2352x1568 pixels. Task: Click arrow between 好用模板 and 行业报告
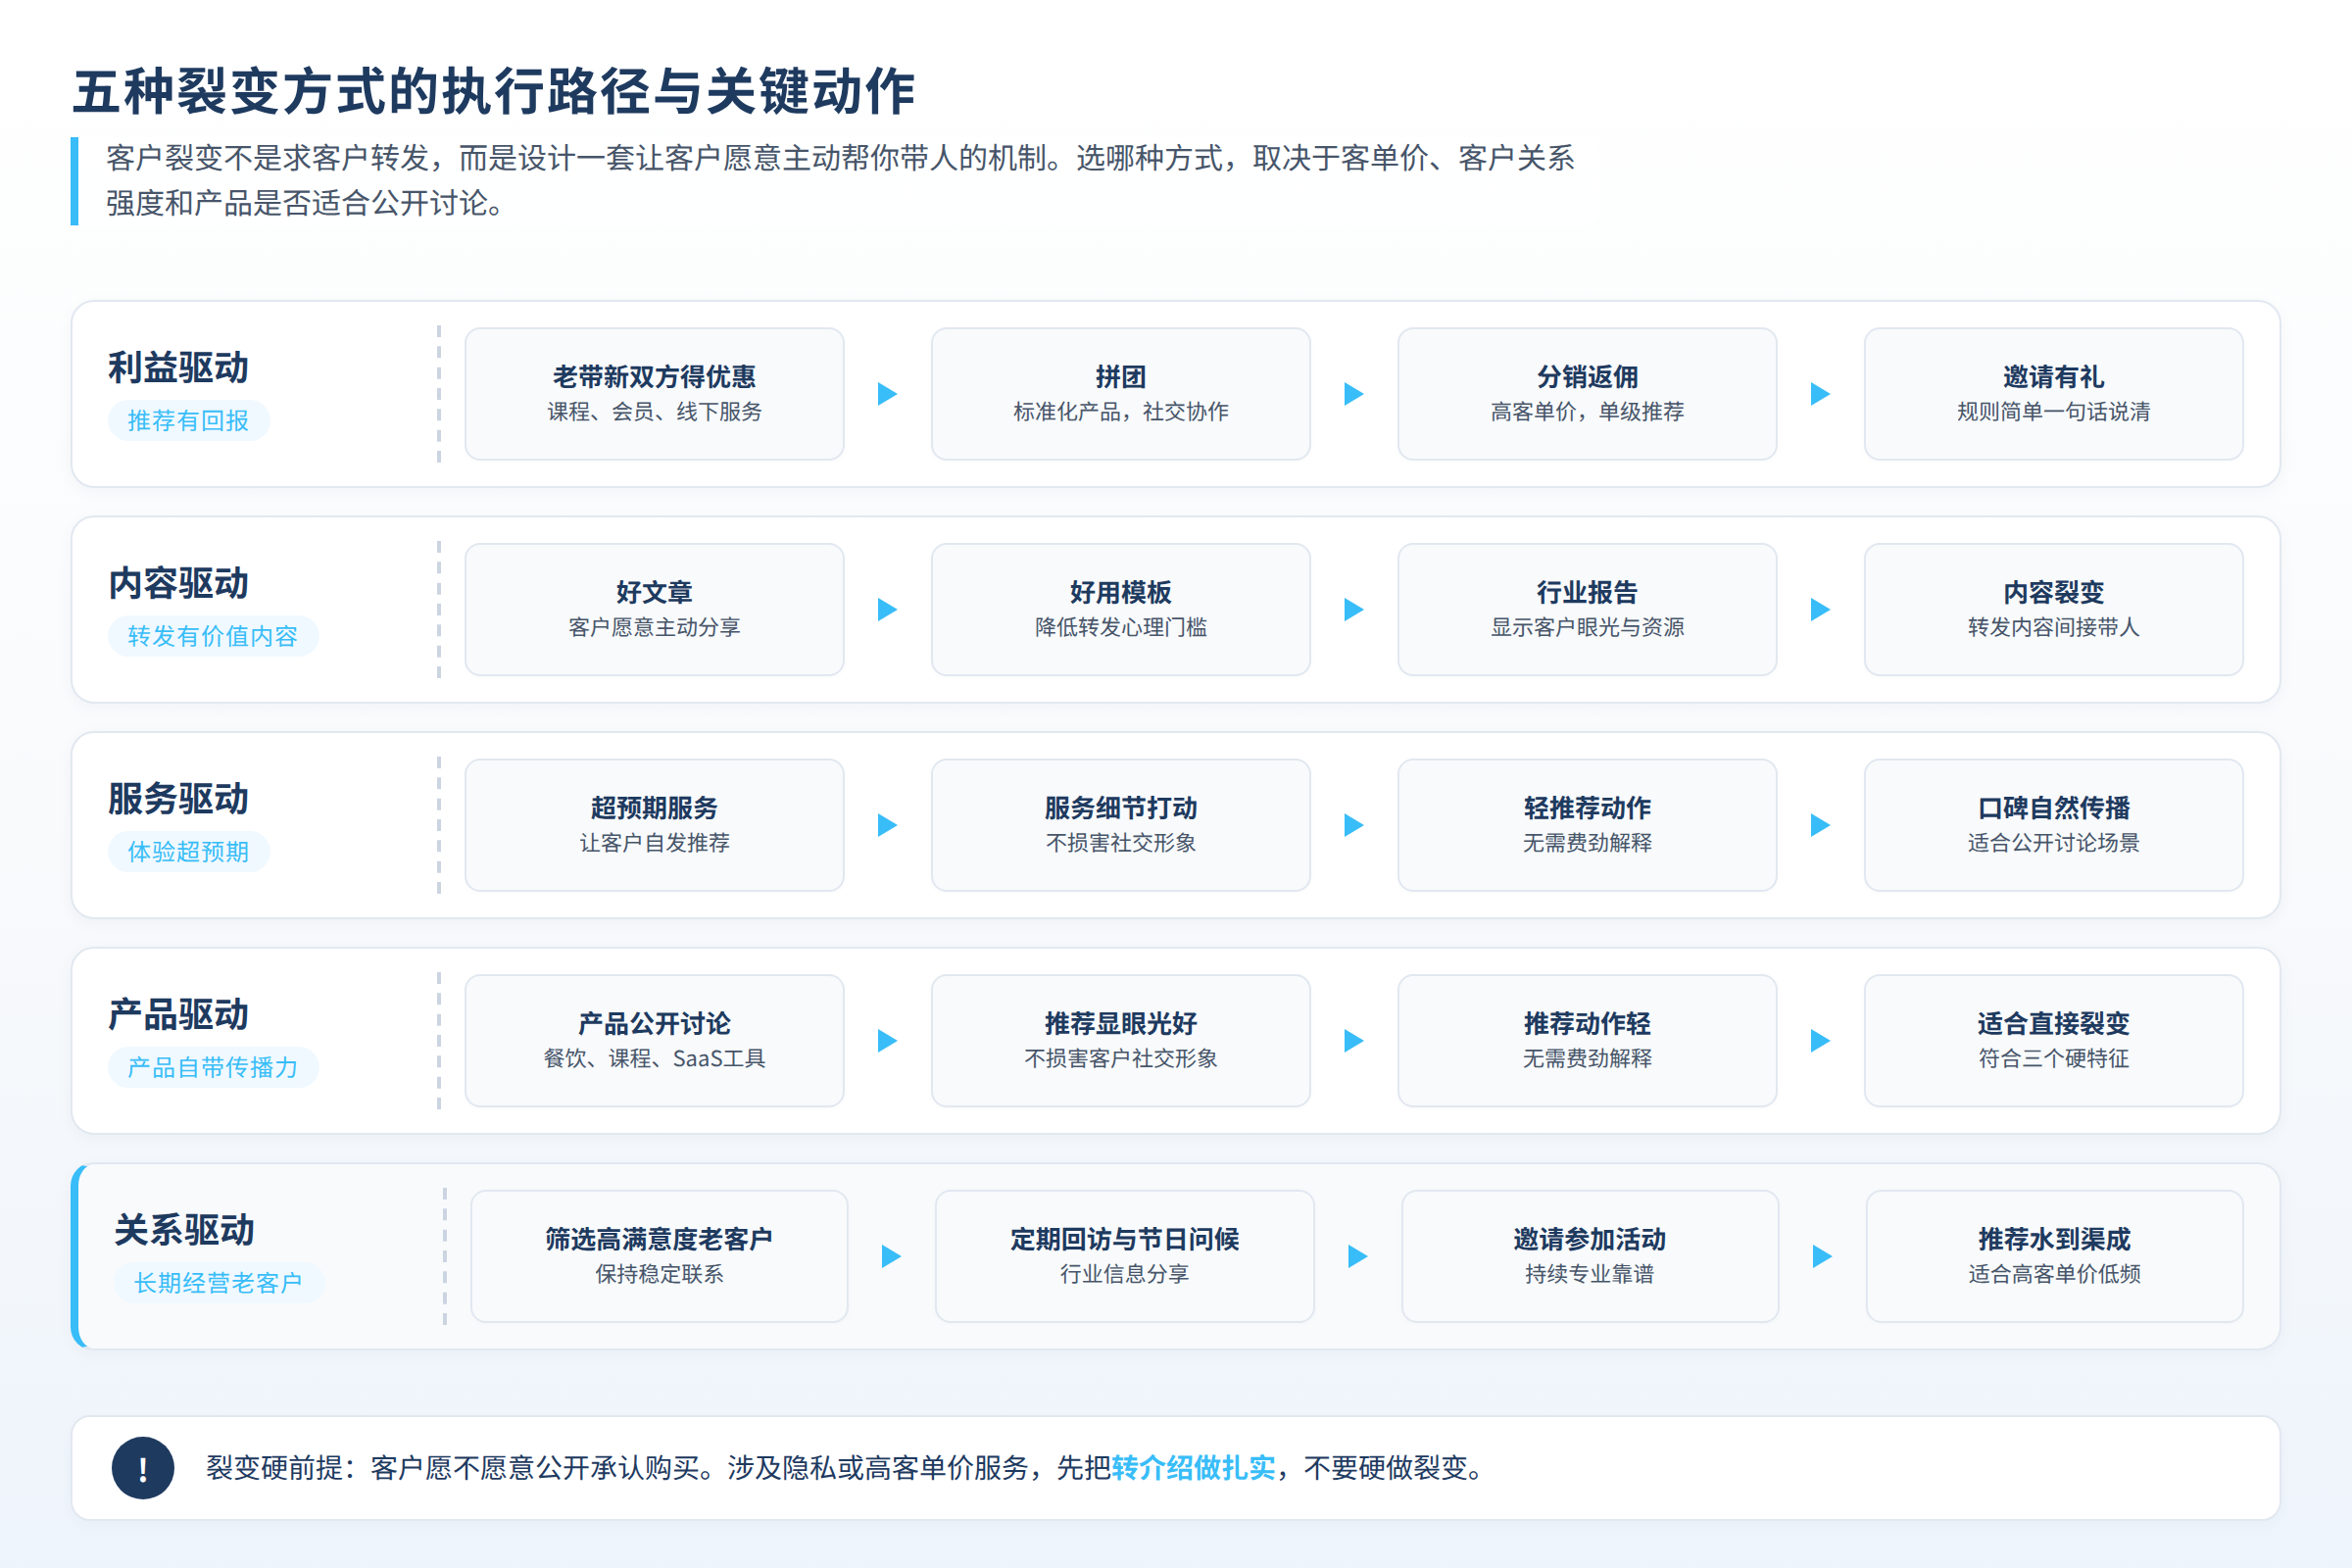[x=1354, y=610]
